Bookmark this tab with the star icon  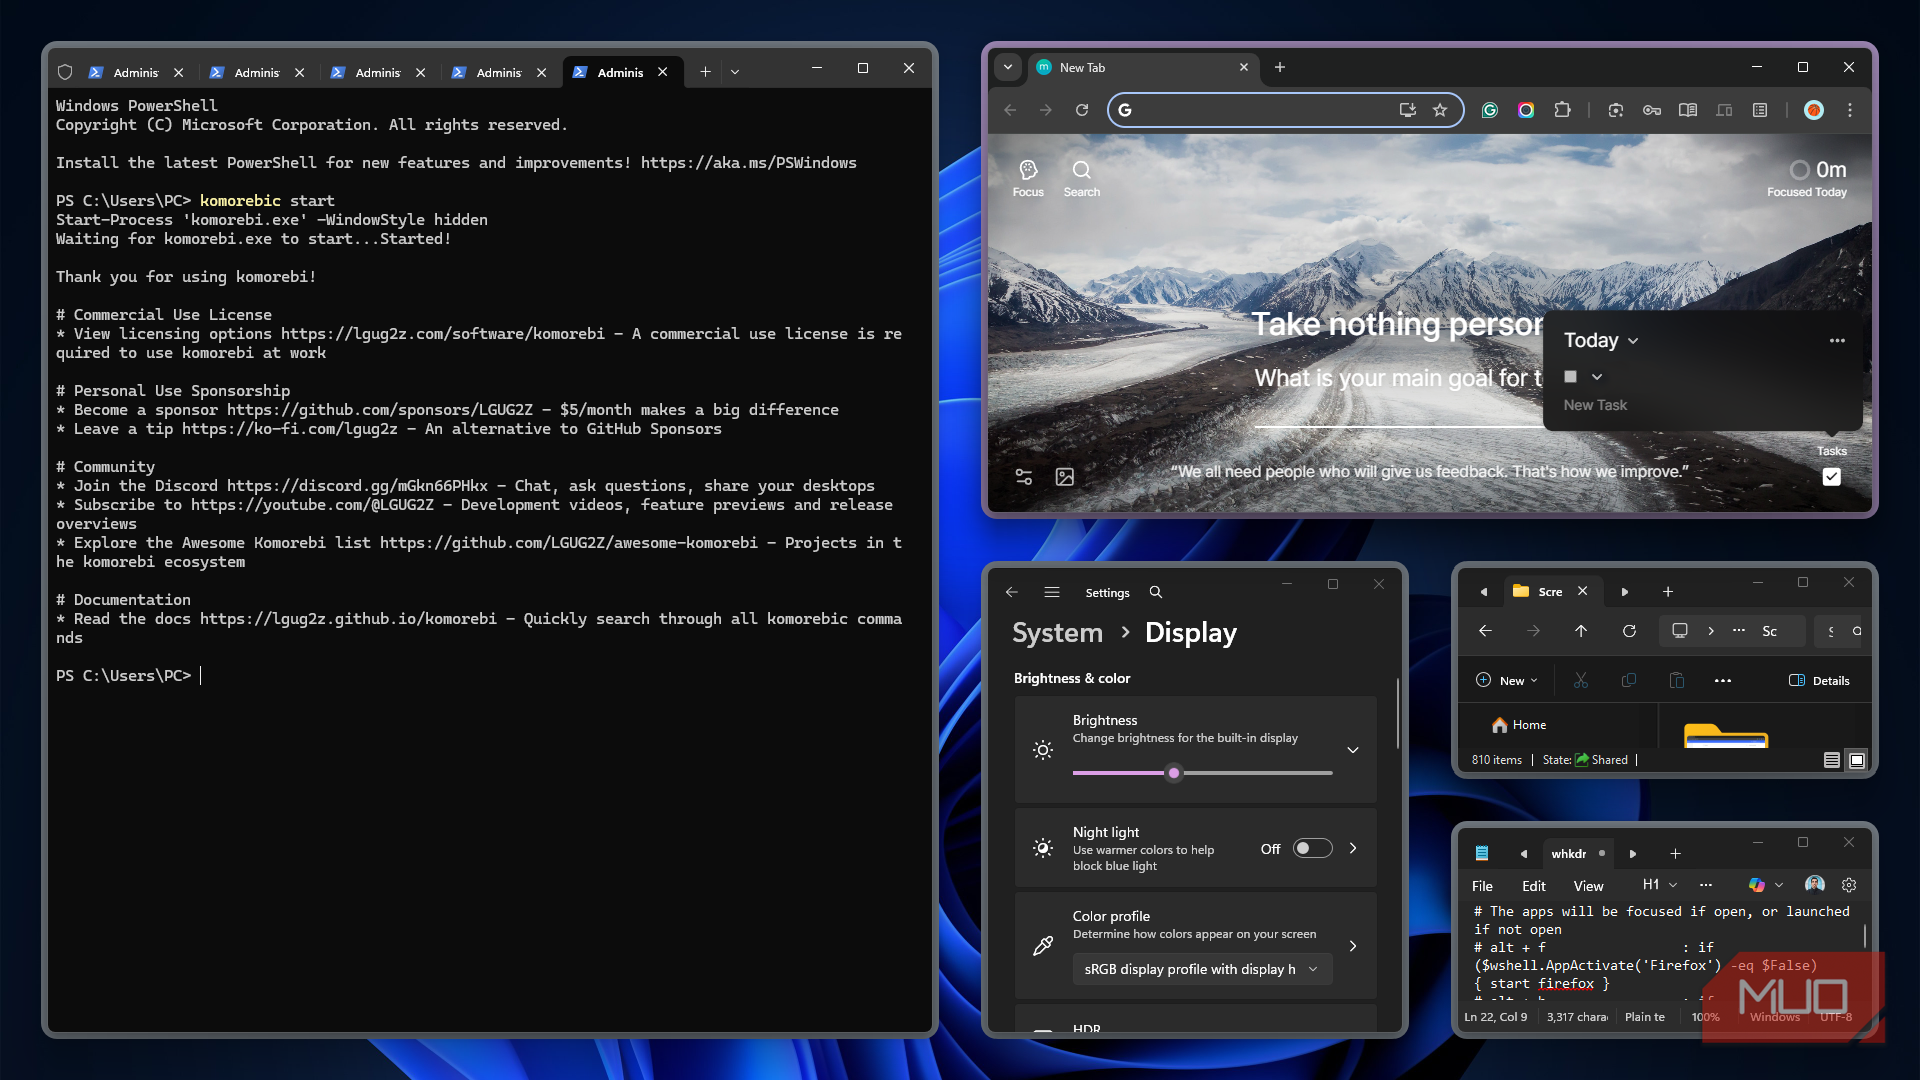[1440, 110]
